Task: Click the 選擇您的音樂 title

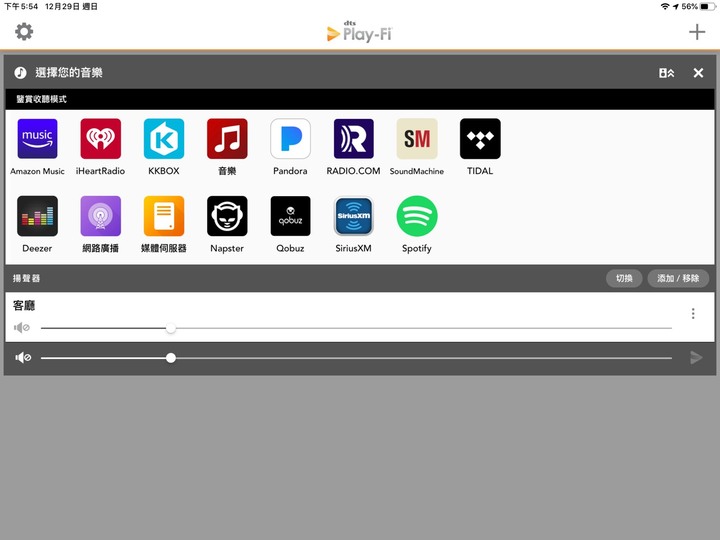Action: pyautogui.click(x=69, y=73)
